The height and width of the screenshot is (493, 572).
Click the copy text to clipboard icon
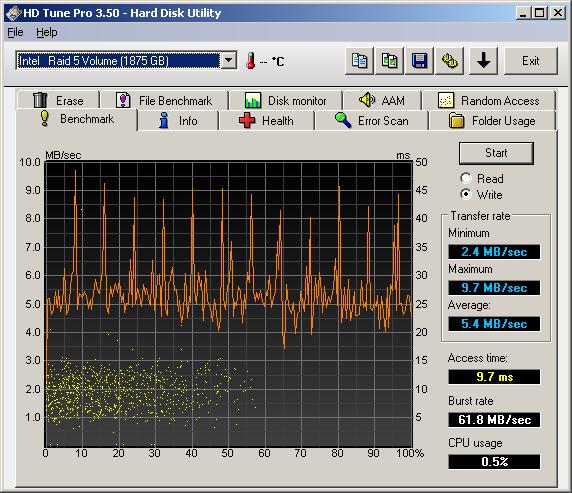(x=359, y=61)
